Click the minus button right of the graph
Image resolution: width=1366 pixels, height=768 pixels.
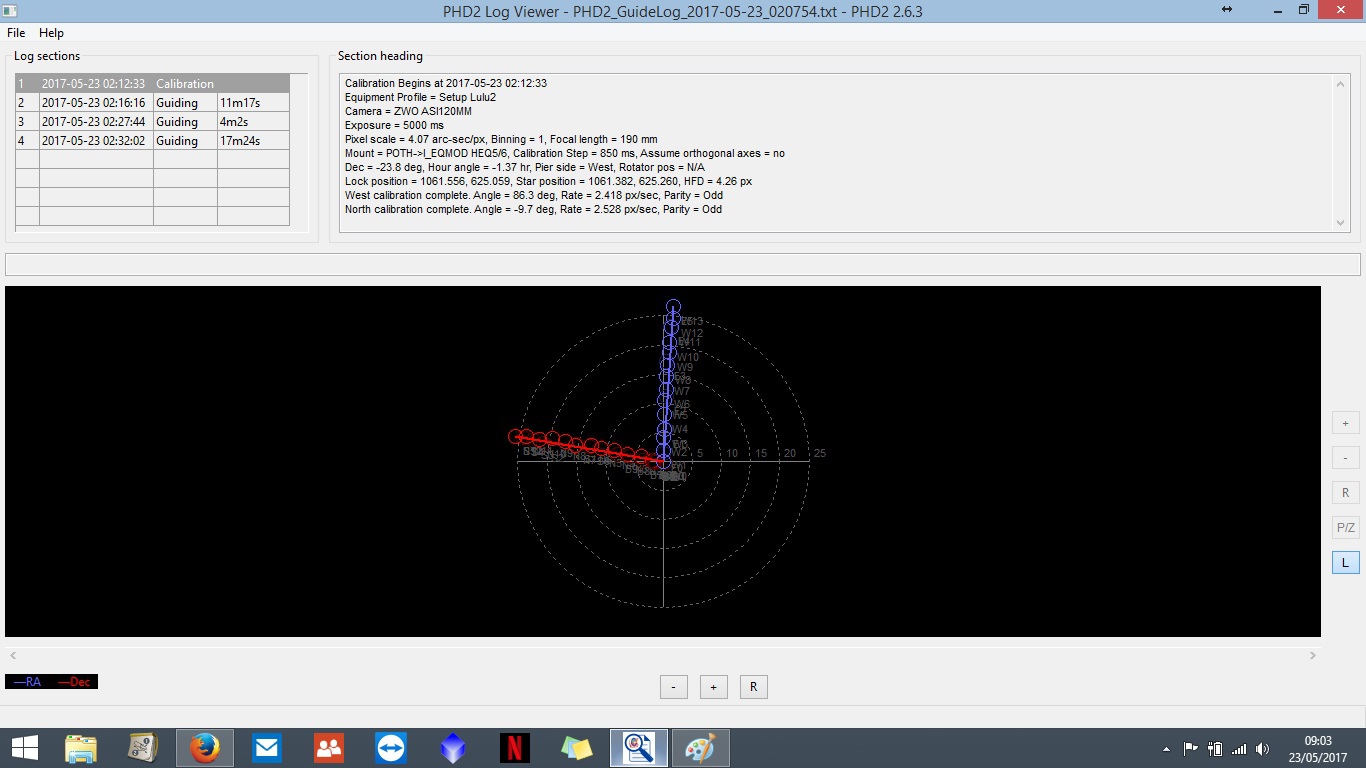(1345, 458)
